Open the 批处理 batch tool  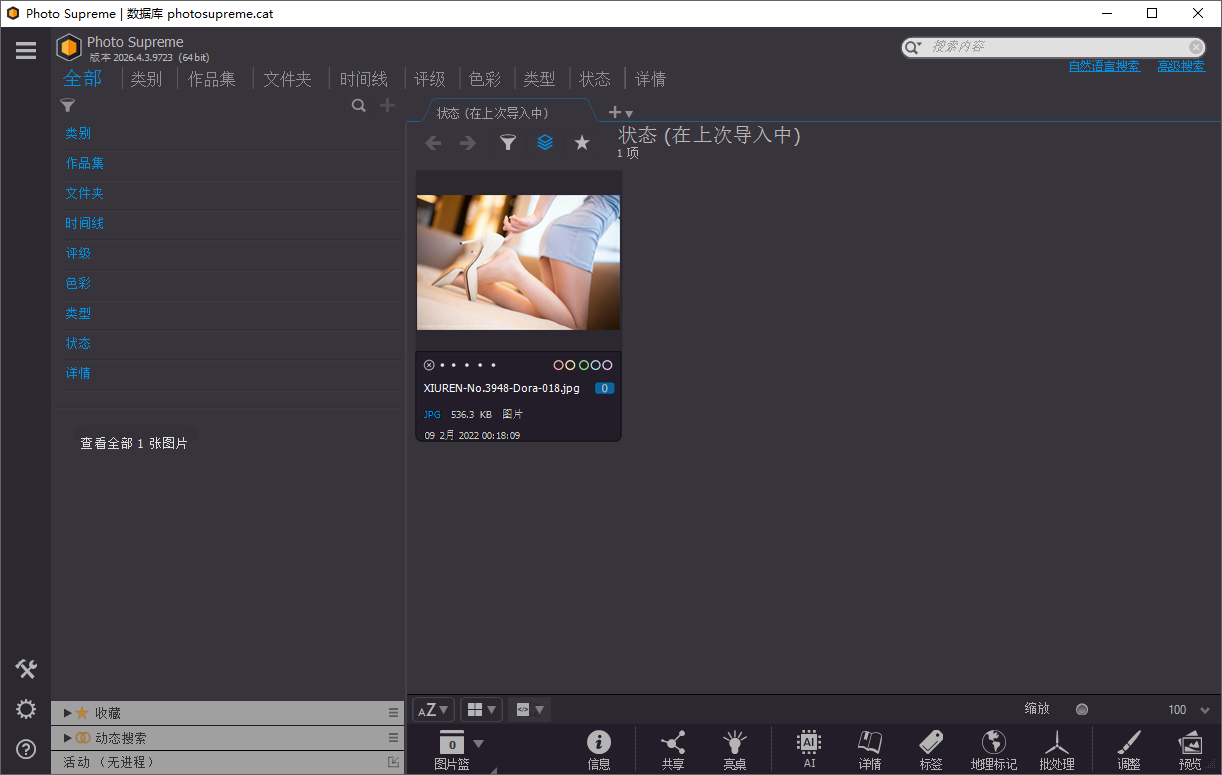coord(1057,750)
